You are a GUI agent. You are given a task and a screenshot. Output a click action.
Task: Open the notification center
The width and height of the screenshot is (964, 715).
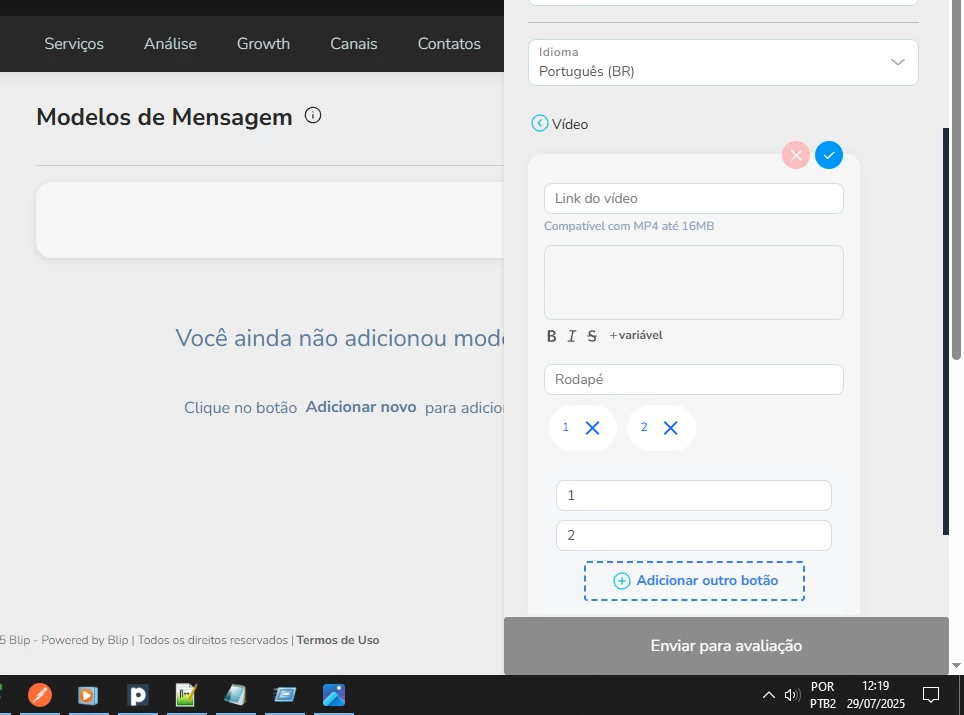931,695
